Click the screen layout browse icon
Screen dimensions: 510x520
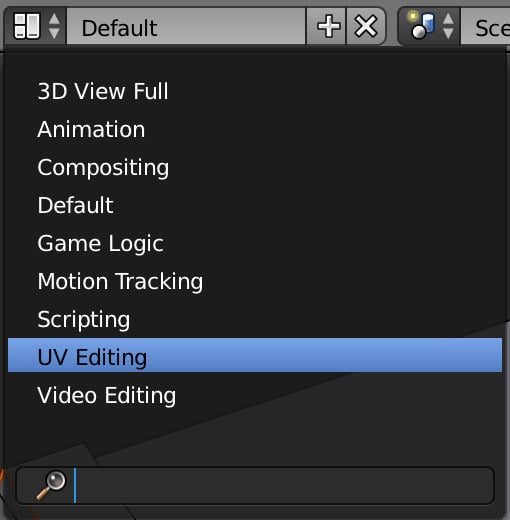coord(27,26)
